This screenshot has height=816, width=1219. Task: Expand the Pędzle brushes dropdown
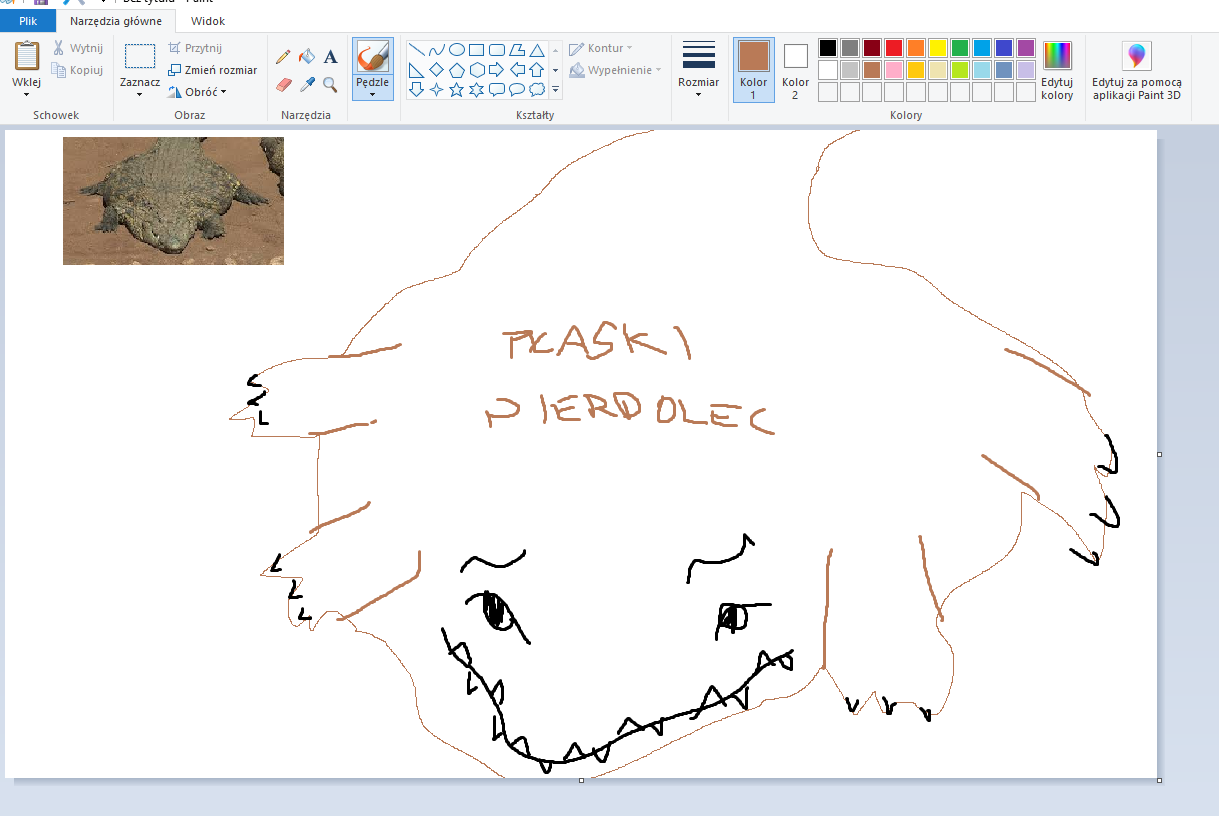(372, 93)
